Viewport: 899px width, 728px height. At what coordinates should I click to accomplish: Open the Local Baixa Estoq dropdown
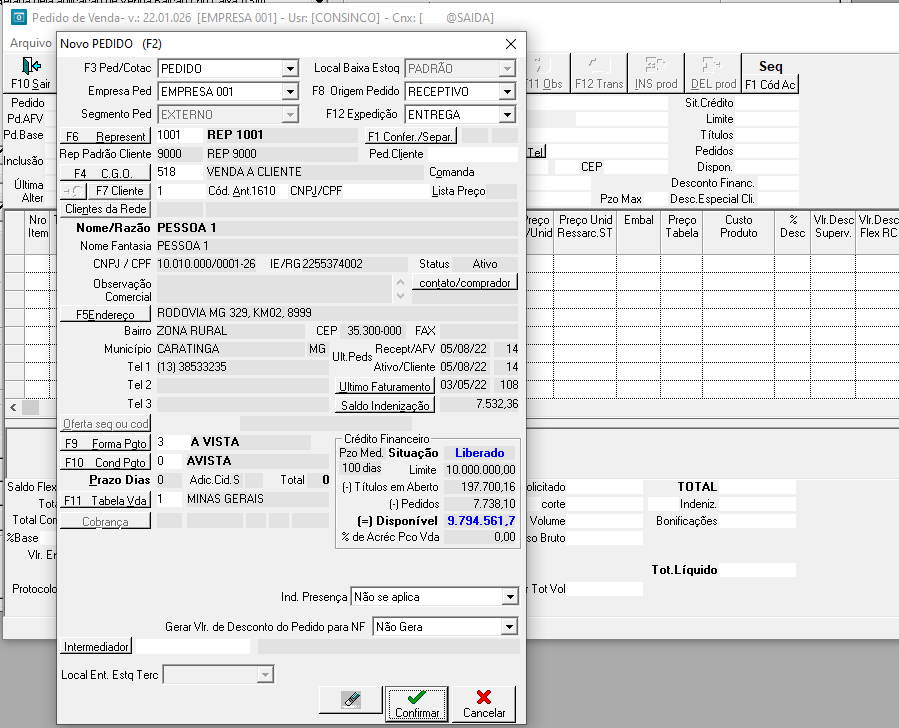coord(507,69)
